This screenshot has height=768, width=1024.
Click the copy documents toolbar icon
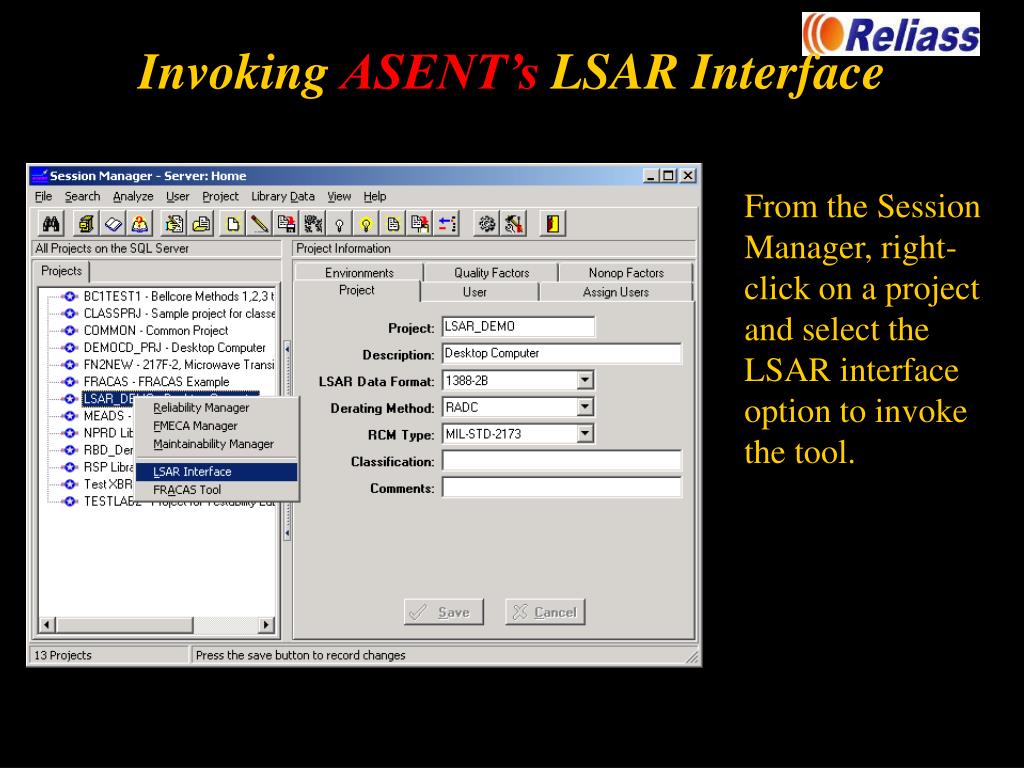click(x=202, y=224)
